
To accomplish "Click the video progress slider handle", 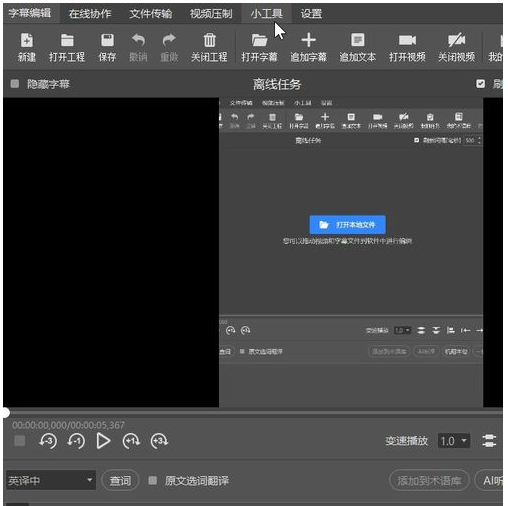I will (5, 413).
